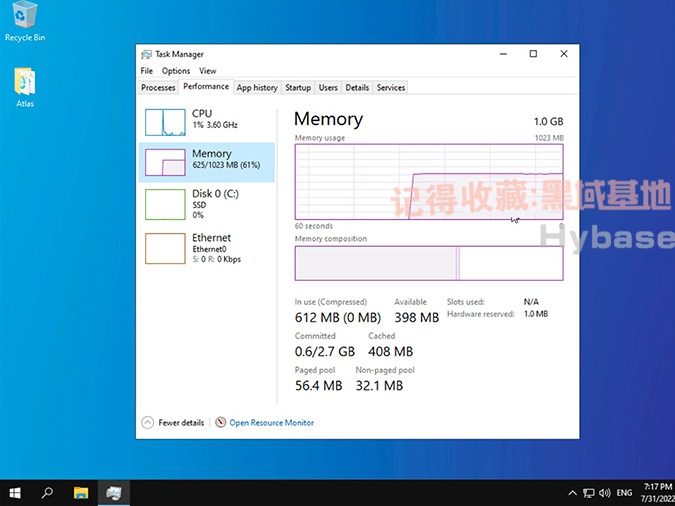Click the 56.4 MB paged pool value
675x506 pixels.
coord(319,385)
